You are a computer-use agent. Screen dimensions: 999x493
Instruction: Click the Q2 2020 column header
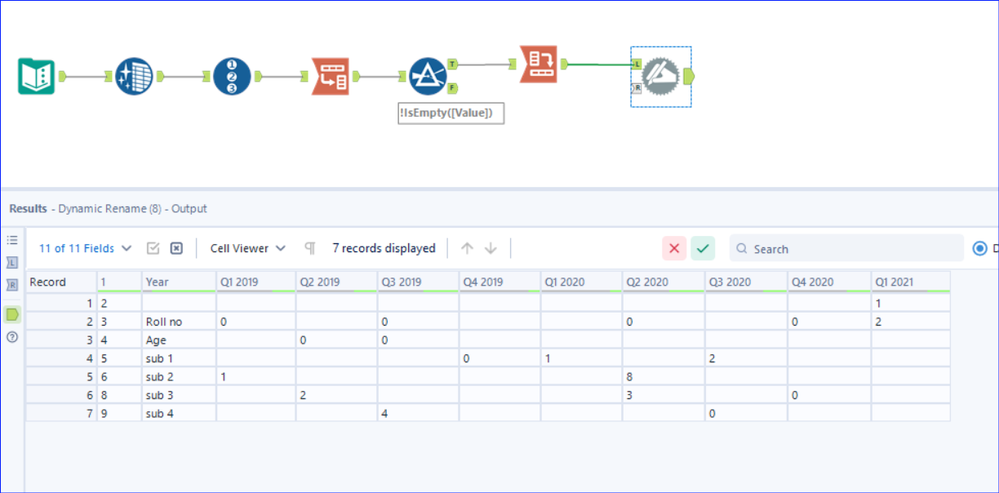(x=663, y=282)
